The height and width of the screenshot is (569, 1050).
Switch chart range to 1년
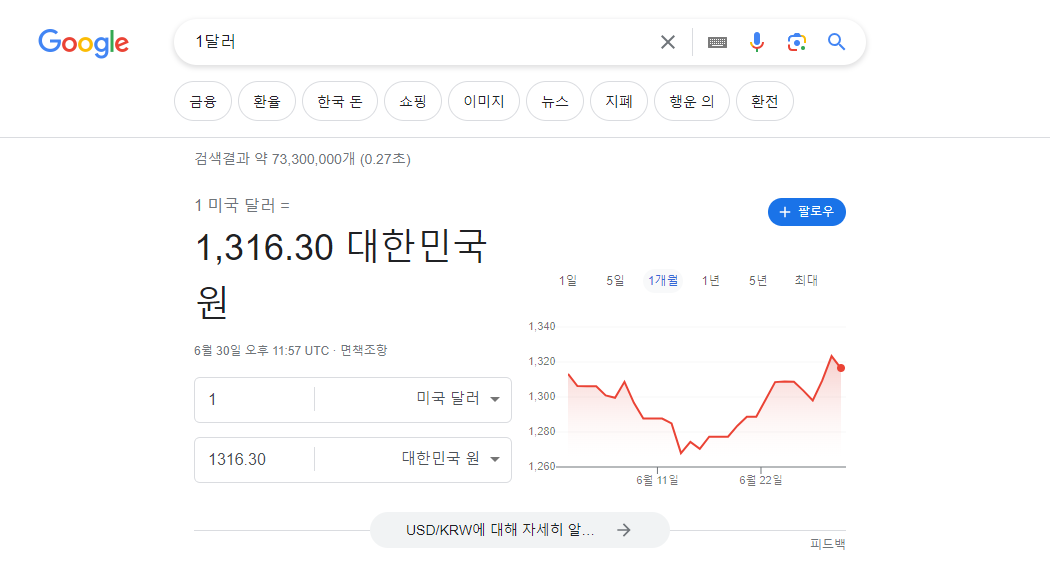point(710,280)
